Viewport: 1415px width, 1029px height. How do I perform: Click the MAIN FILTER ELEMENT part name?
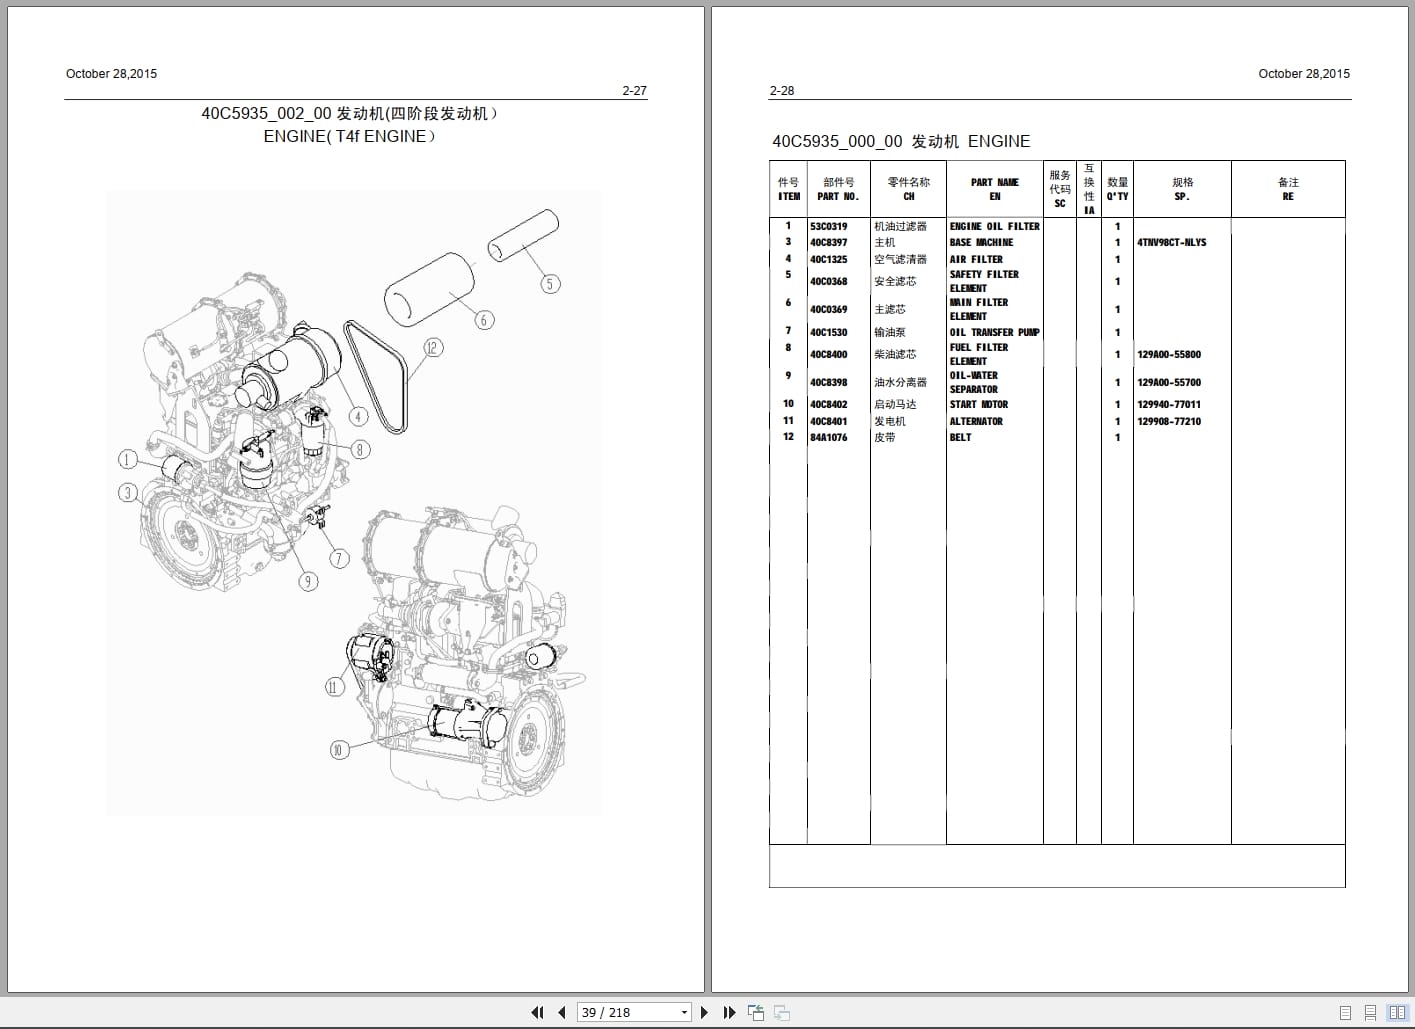pyautogui.click(x=979, y=309)
